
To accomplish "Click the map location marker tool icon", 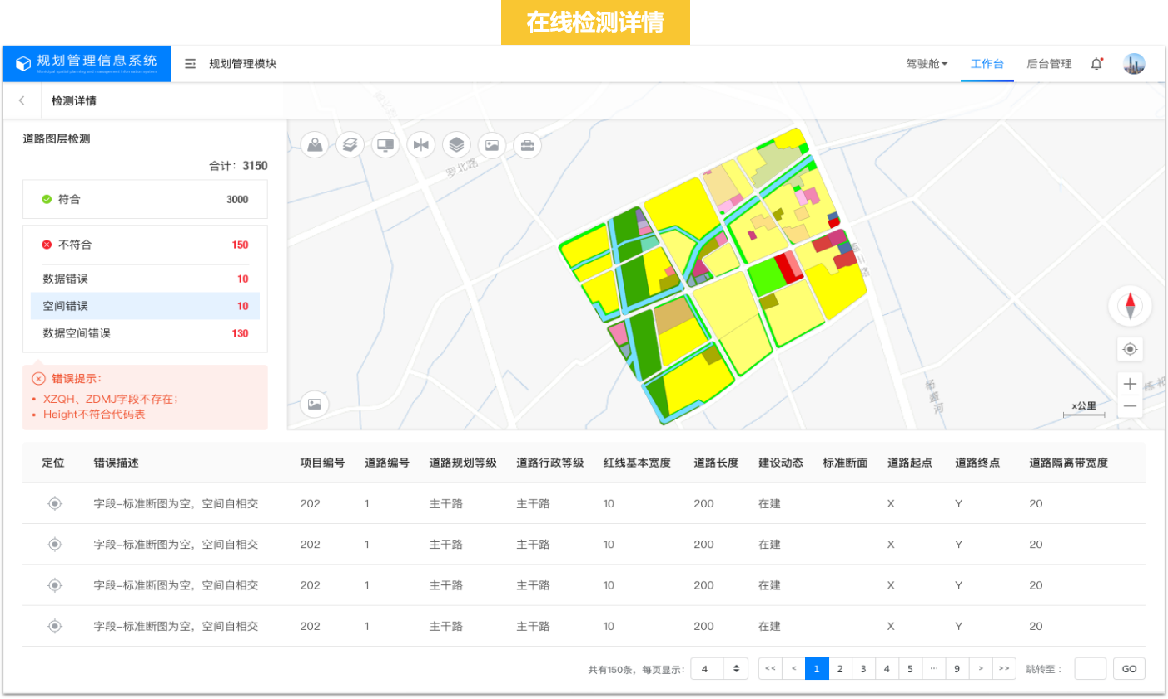I will point(316,145).
